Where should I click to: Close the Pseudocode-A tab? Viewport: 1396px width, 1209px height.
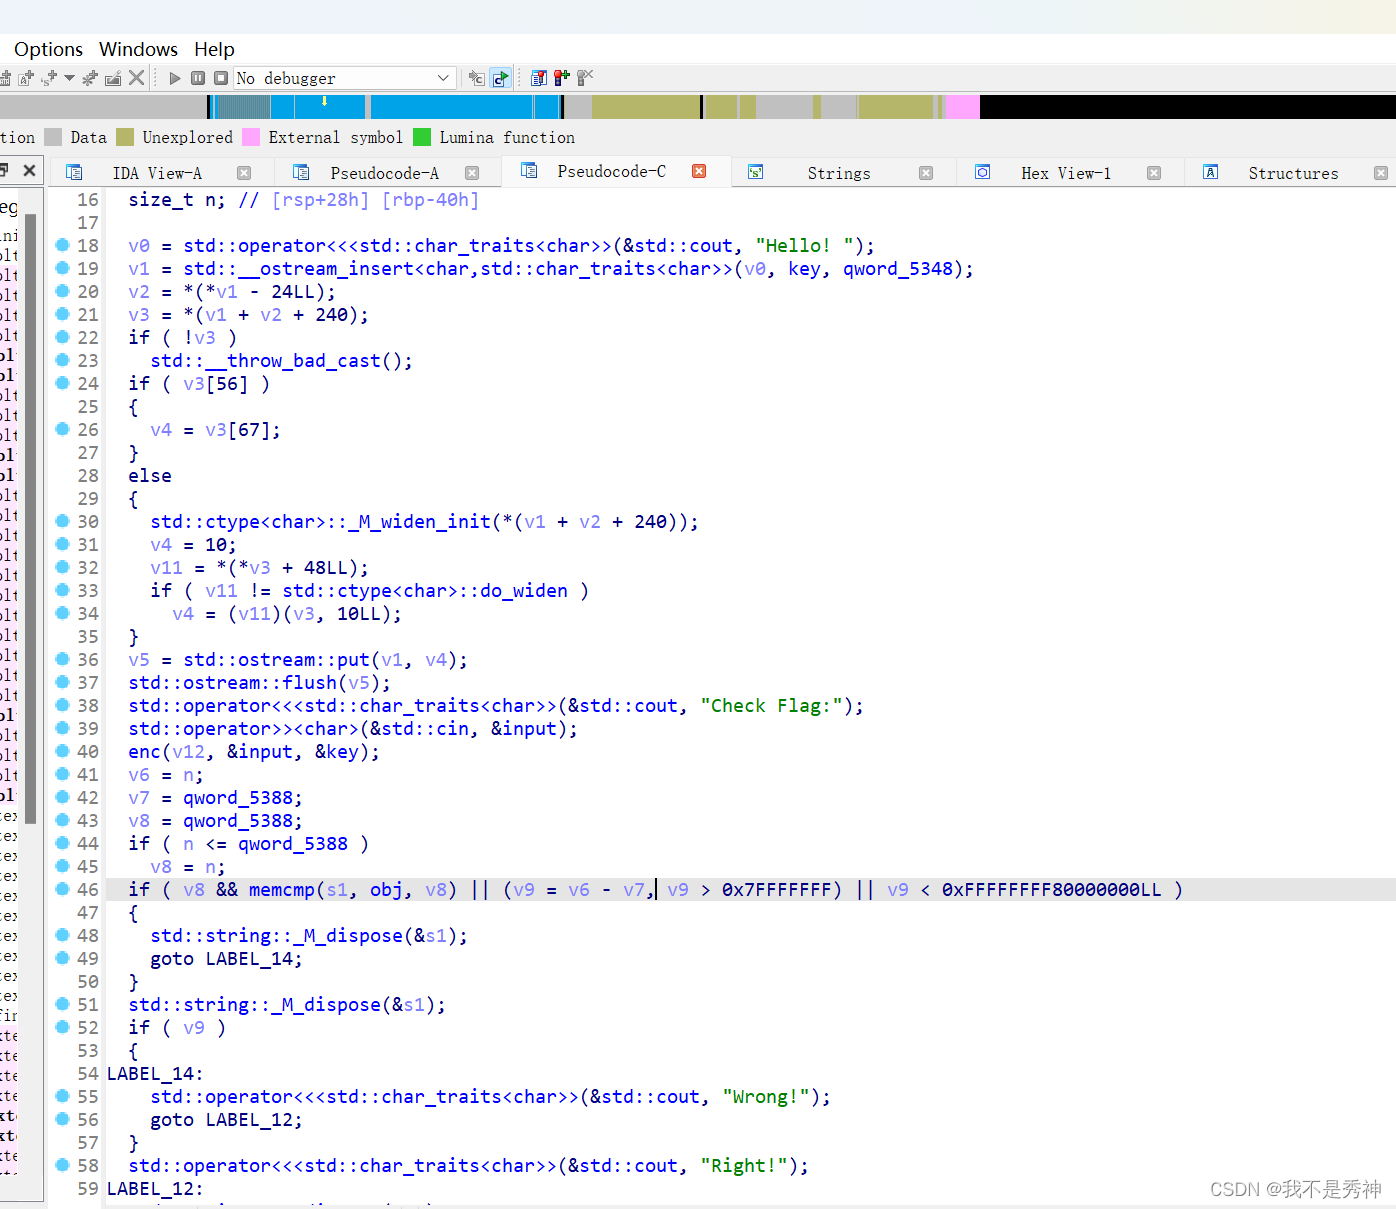click(x=472, y=173)
